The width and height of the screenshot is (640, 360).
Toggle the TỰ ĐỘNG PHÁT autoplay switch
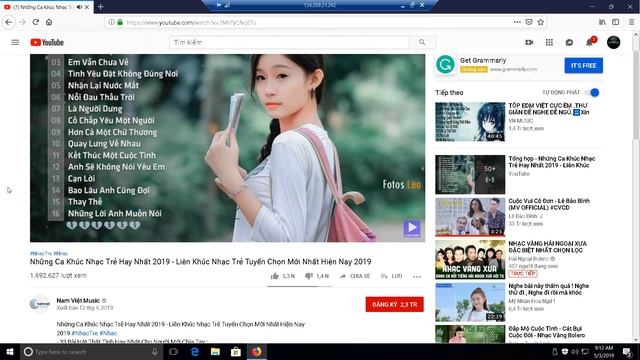tap(592, 93)
